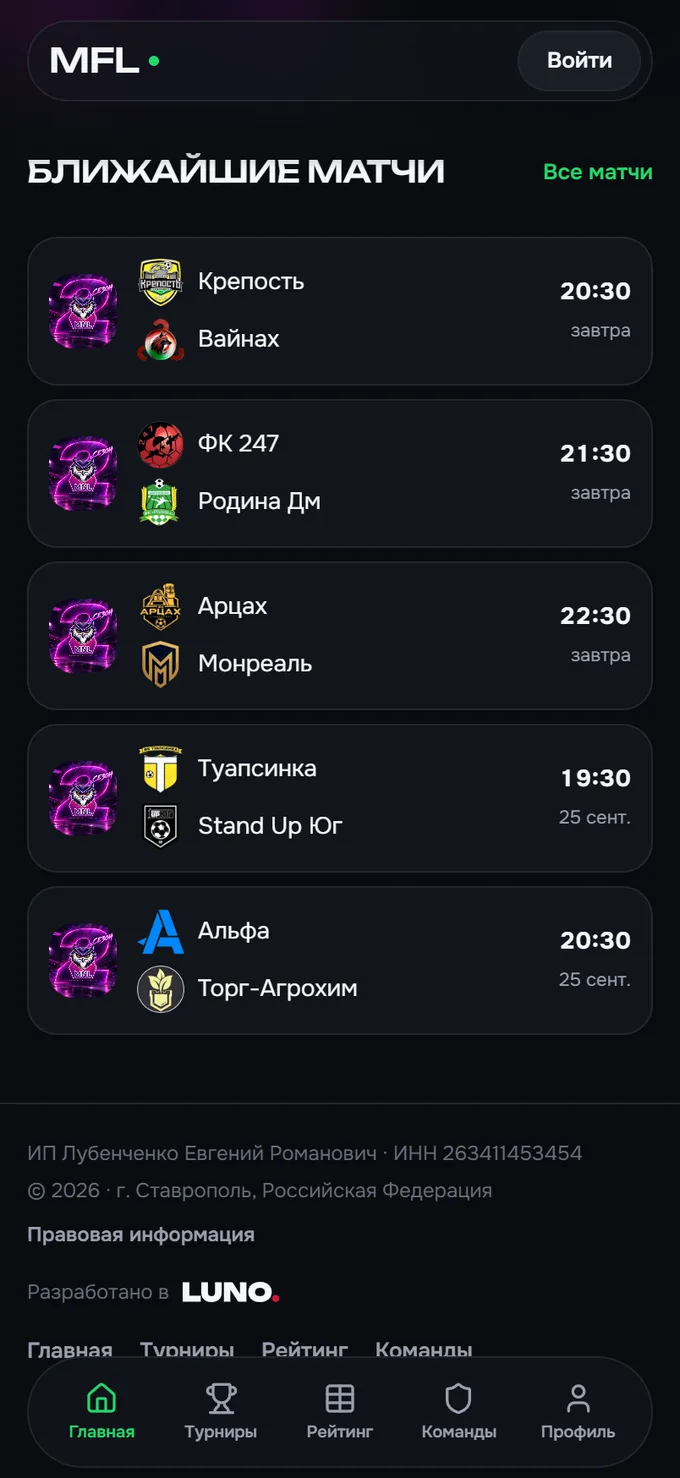Open the Главная home icon in bottom navigation
This screenshot has height=1478, width=680.
click(x=101, y=1397)
